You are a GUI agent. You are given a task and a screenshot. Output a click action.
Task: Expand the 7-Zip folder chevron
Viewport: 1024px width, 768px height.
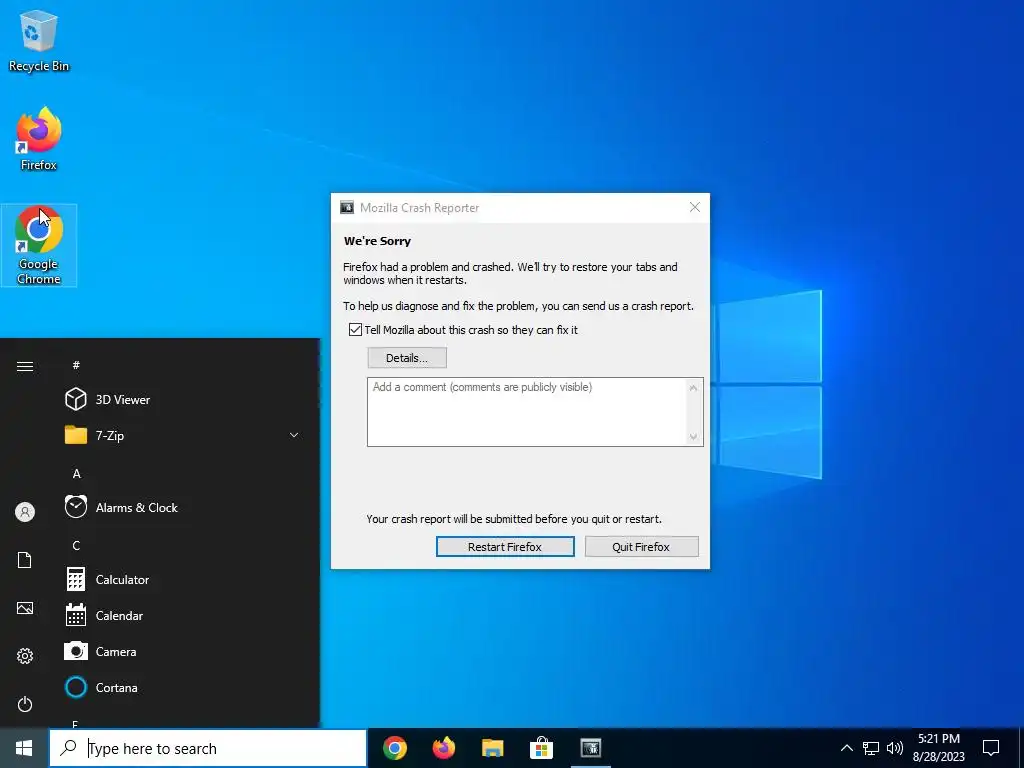pos(294,435)
